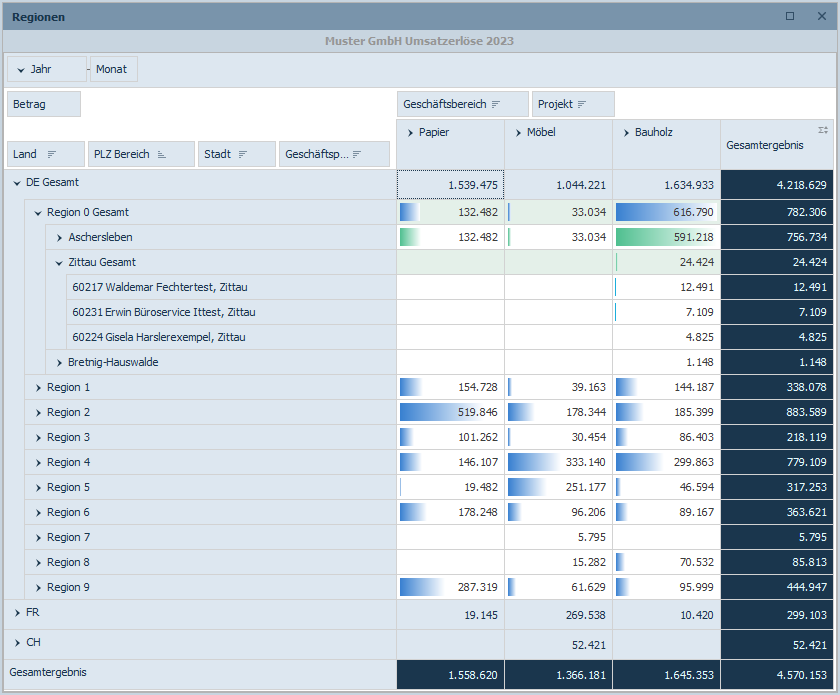Select the Region 2 Papier cell 519.846

click(x=450, y=413)
